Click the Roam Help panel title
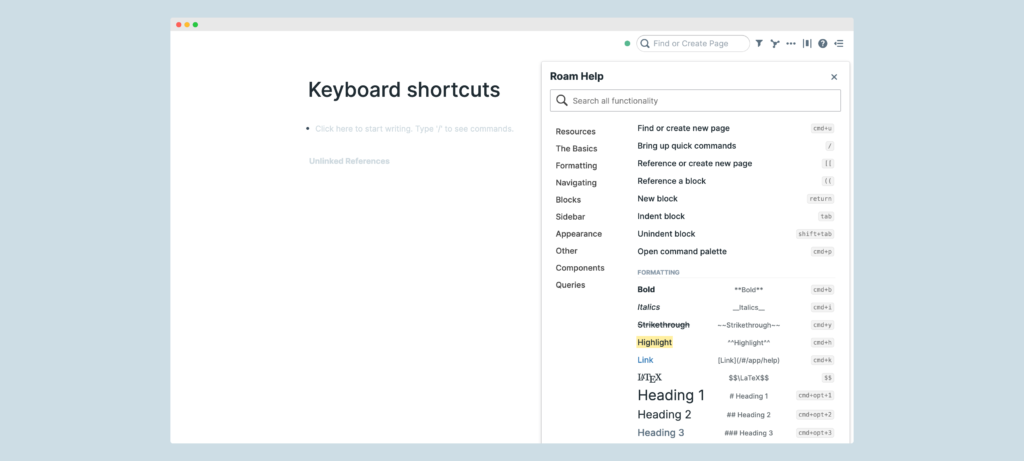Screen dimensions: 1024x461 pos(577,76)
